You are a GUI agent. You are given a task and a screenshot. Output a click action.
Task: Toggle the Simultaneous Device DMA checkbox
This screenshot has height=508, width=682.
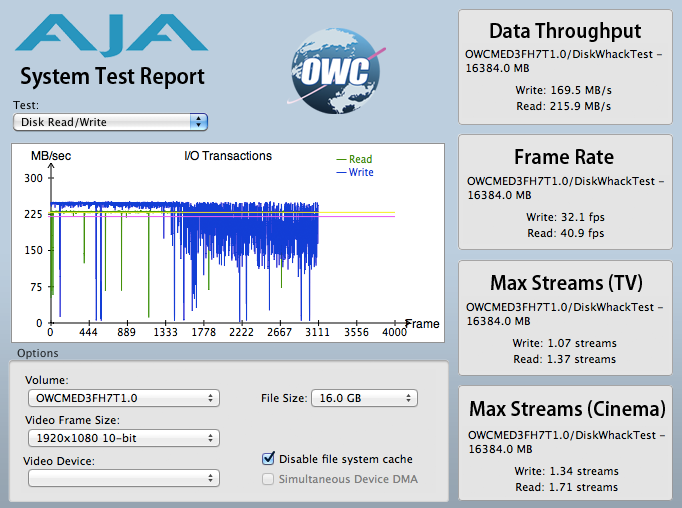(x=268, y=479)
